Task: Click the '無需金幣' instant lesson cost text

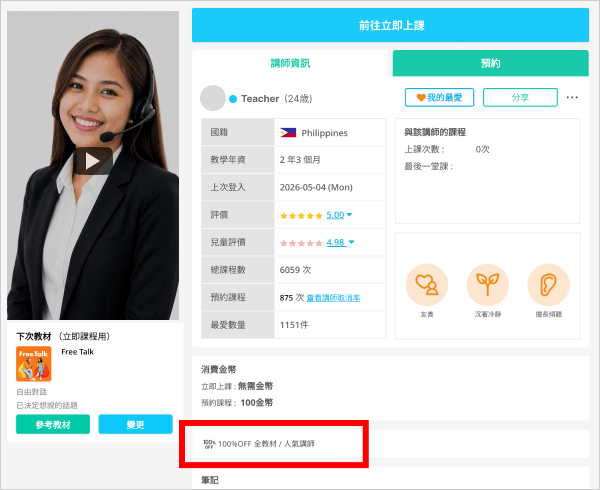Action: (x=255, y=386)
